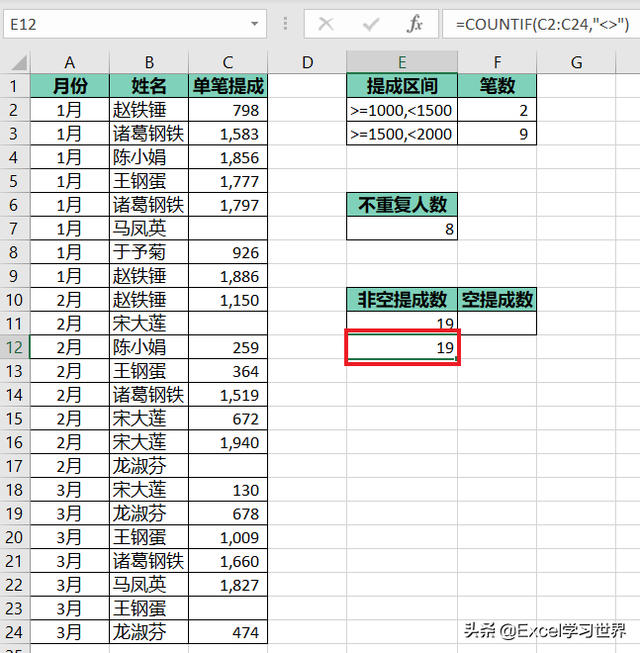The height and width of the screenshot is (653, 640).
Task: Click the Select All corner triangle
Action: (19, 62)
